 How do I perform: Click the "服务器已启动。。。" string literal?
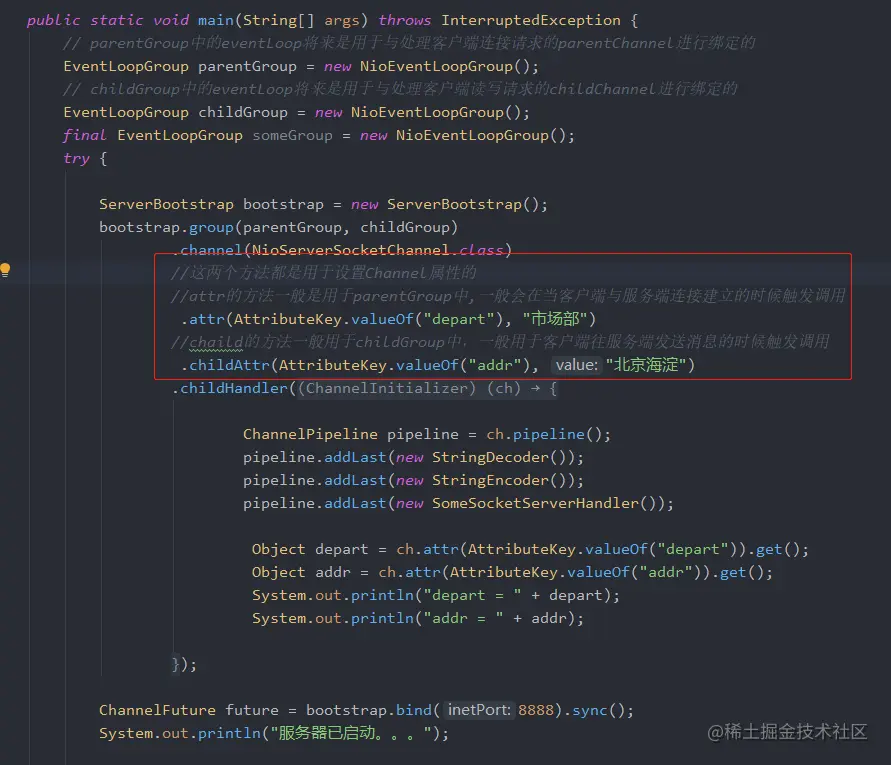tap(351, 733)
